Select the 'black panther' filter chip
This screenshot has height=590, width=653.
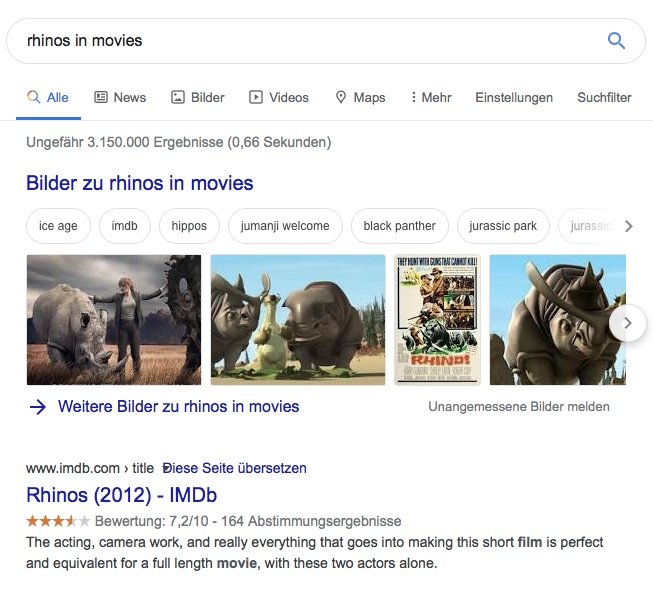pos(400,226)
